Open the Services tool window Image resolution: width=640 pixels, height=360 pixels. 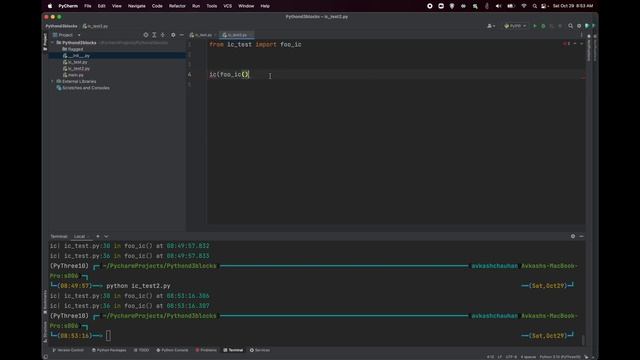(260, 350)
